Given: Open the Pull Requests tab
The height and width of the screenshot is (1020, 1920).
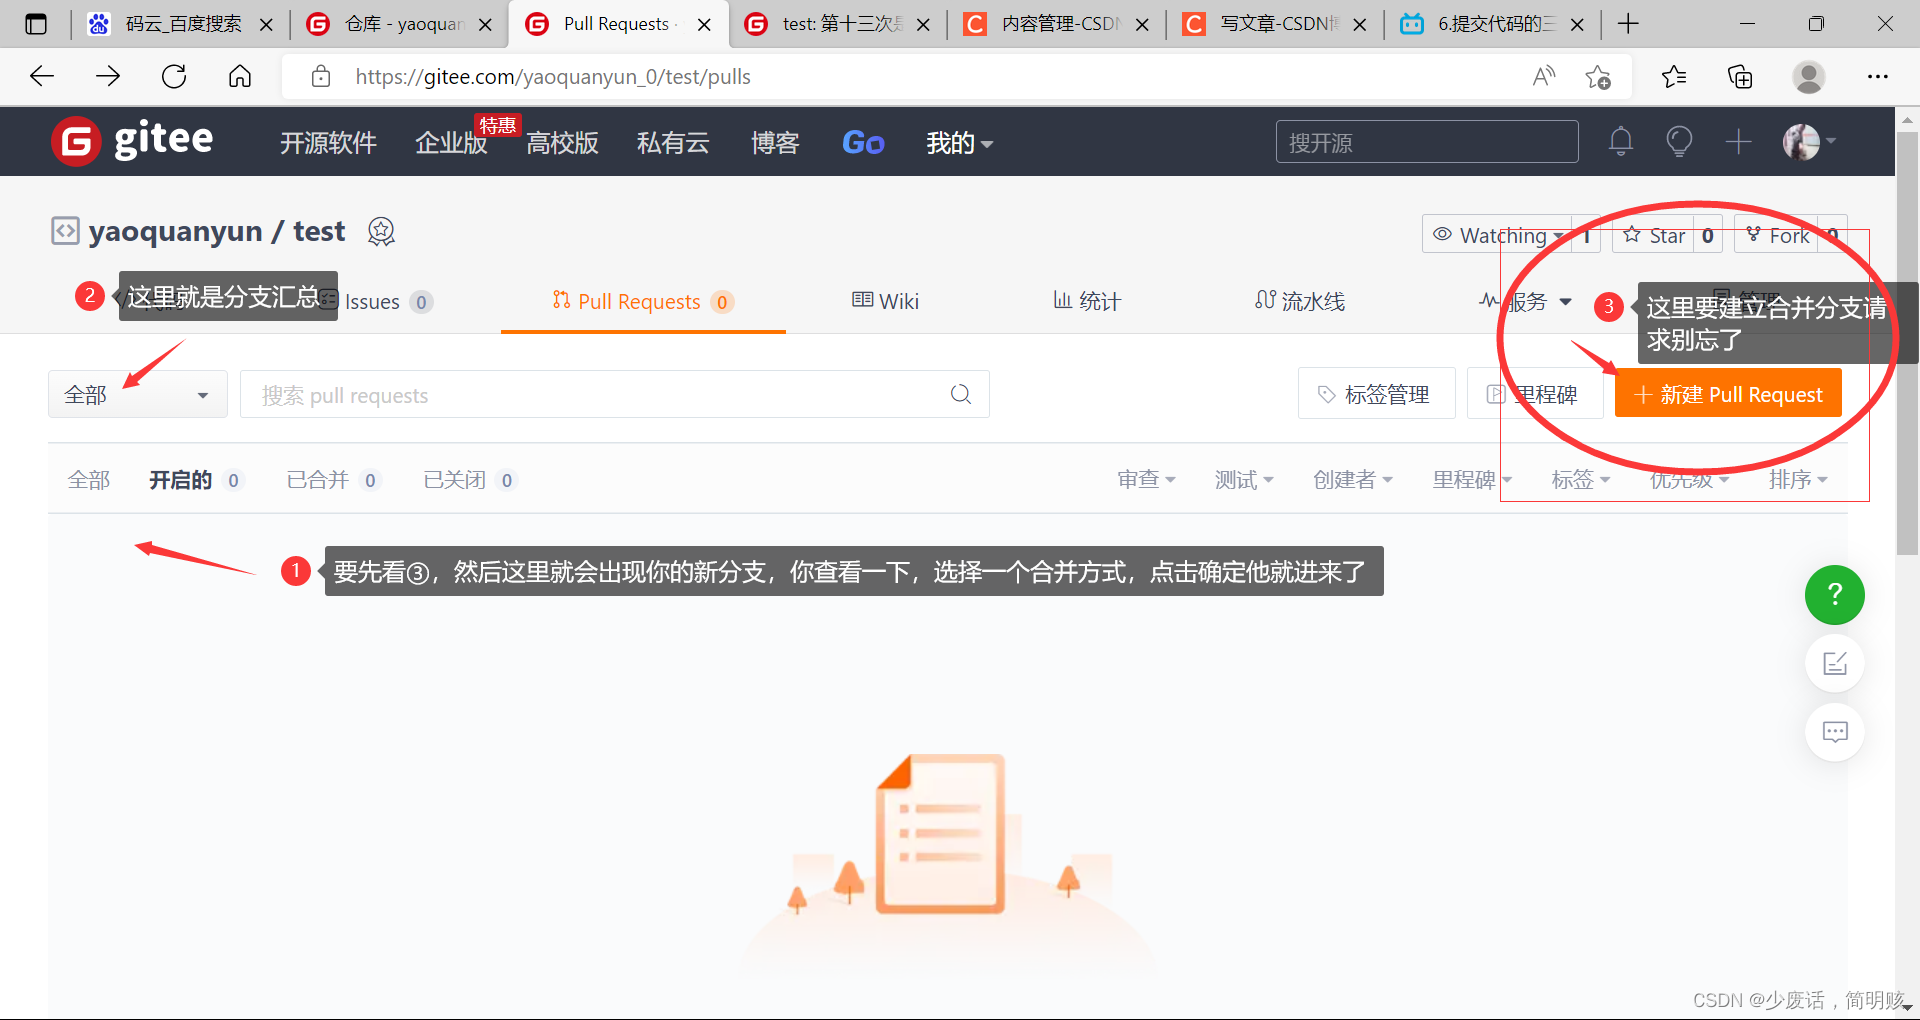Looking at the screenshot, I should 643,301.
